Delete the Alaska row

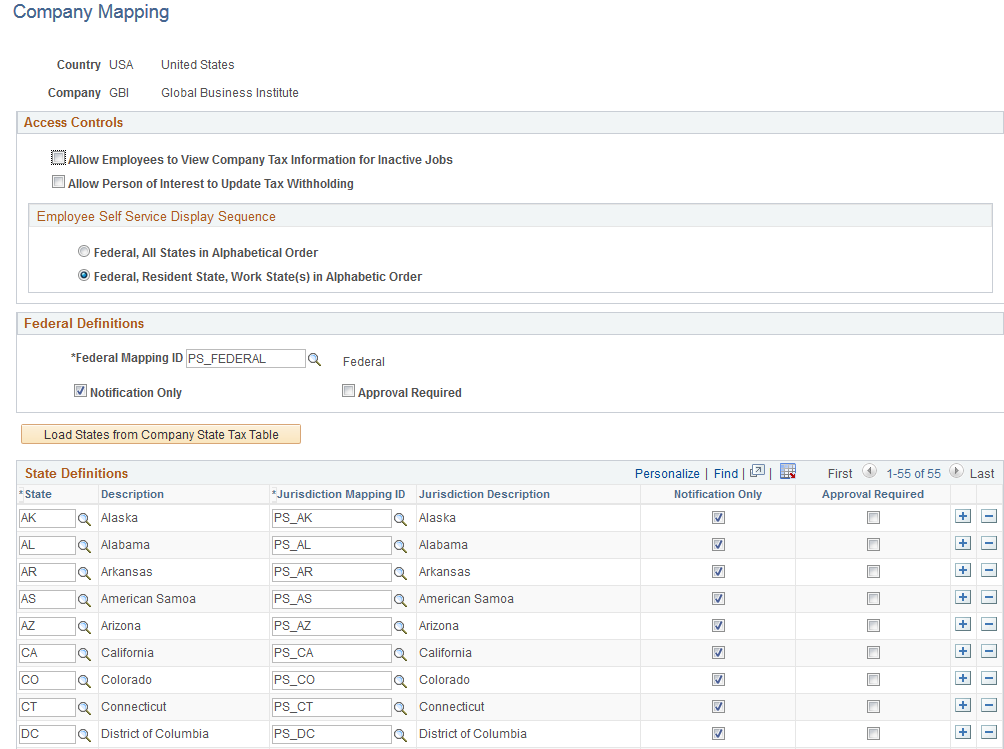pos(989,516)
